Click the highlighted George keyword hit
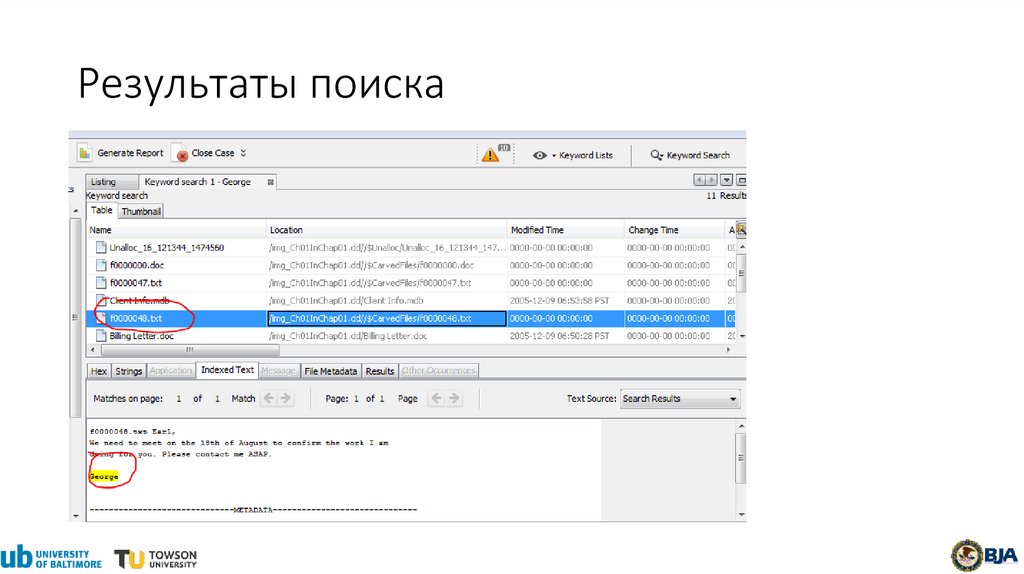The image size is (1024, 574). 104,477
